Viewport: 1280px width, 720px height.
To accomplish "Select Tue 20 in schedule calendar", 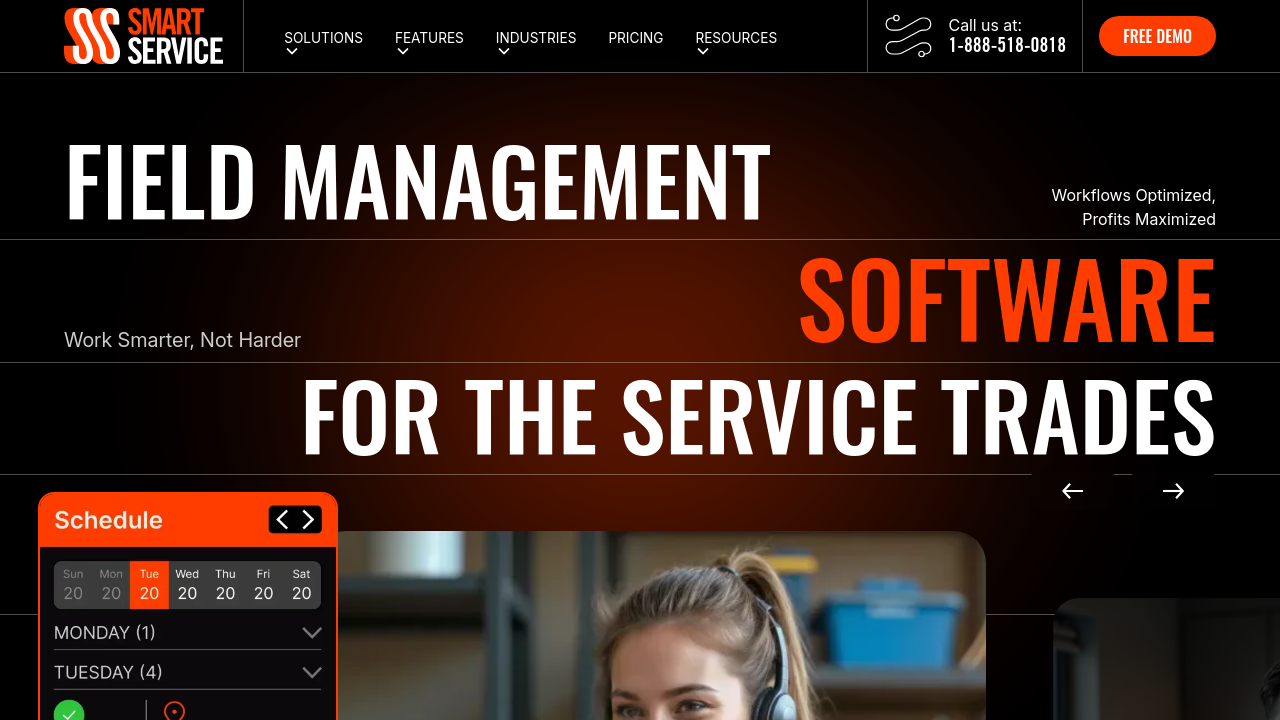I will coord(149,585).
